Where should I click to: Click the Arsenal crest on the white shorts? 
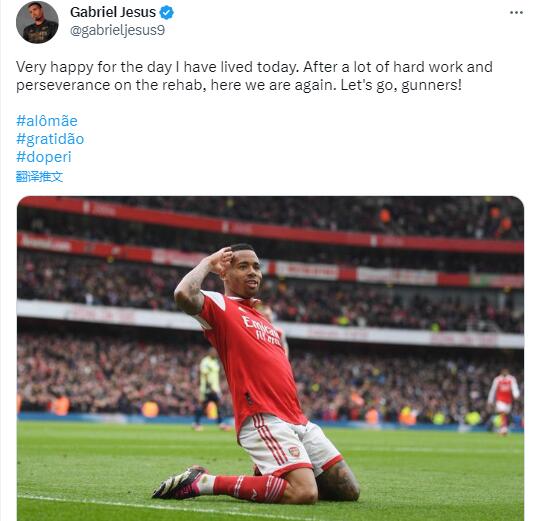click(x=294, y=451)
